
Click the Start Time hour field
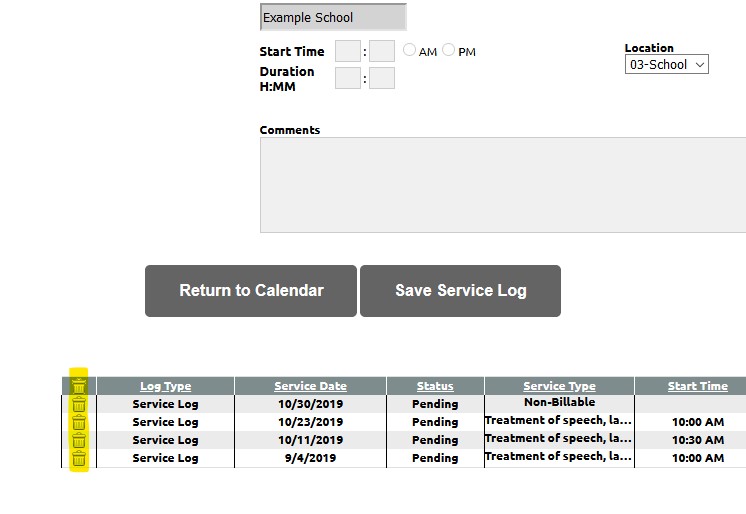(x=348, y=51)
